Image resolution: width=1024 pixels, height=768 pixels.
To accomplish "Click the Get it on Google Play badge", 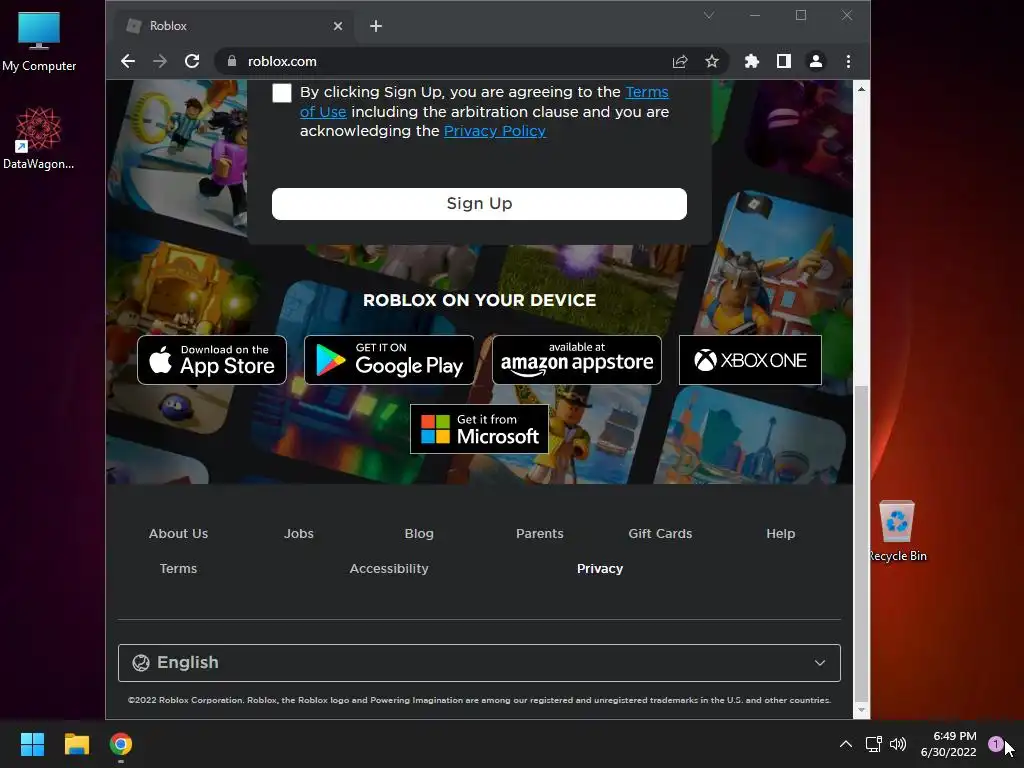I will (x=389, y=360).
